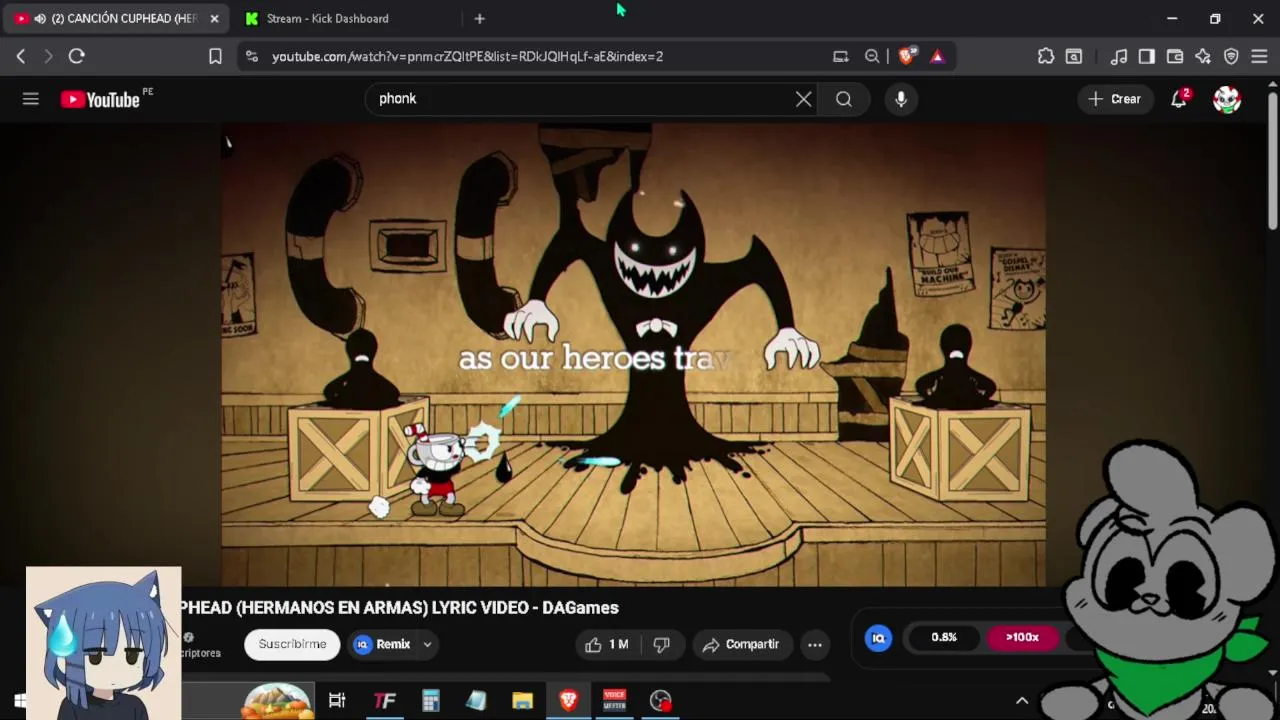Screen dimensions: 1280x720
Task: Click the taskbar search highlight picture
Action: [x=277, y=701]
